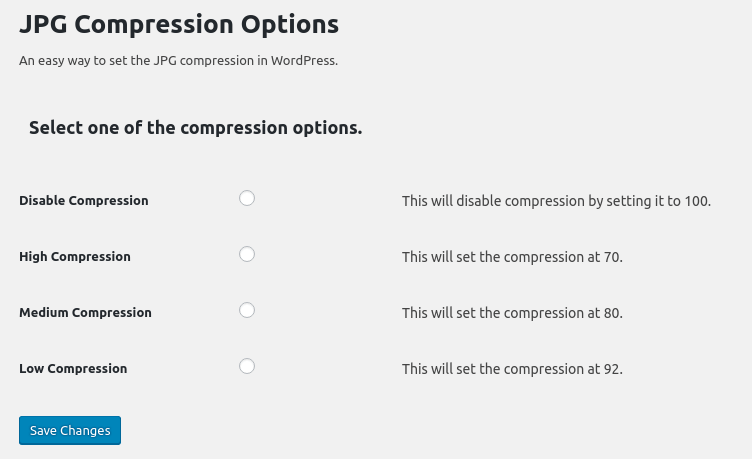The image size is (752, 459).
Task: Click the 'This will disable compression' description
Action: (x=556, y=201)
